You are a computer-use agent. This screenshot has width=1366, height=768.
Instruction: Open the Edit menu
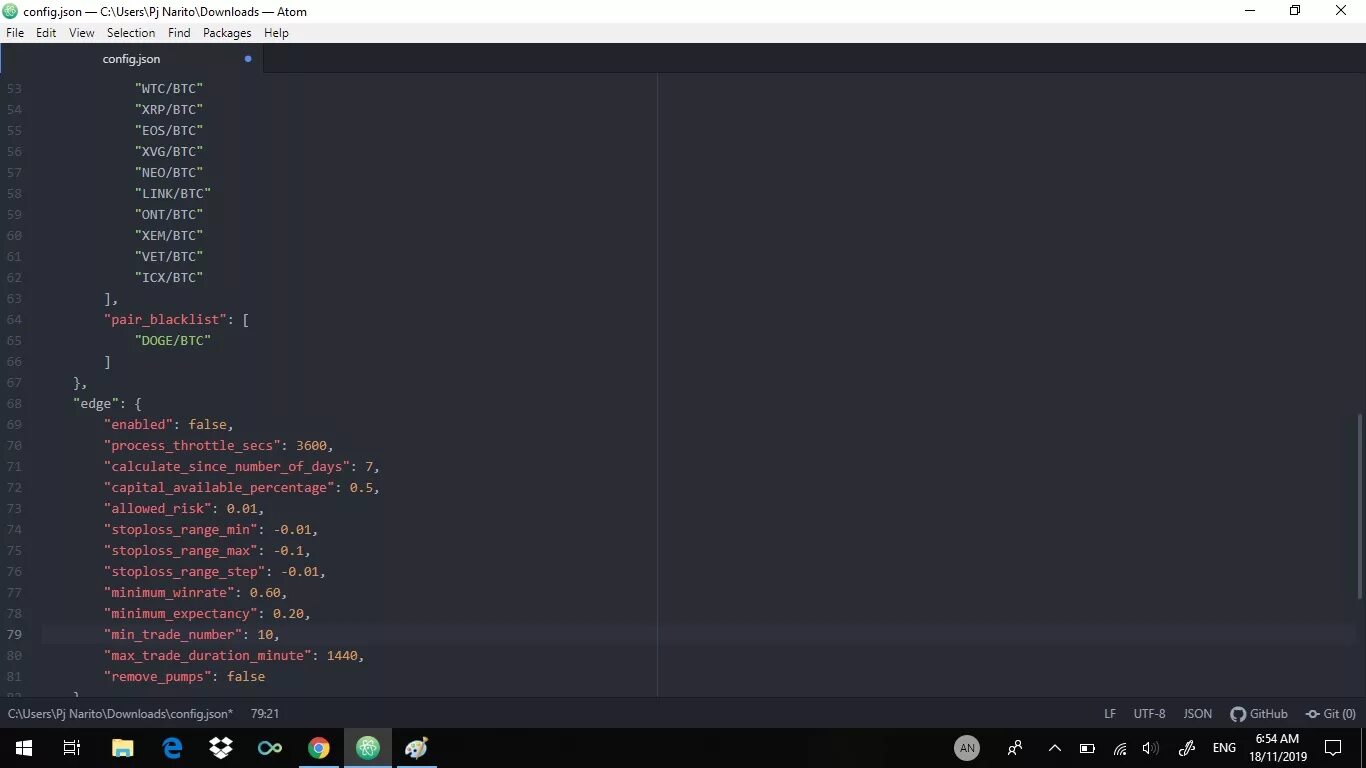click(46, 33)
